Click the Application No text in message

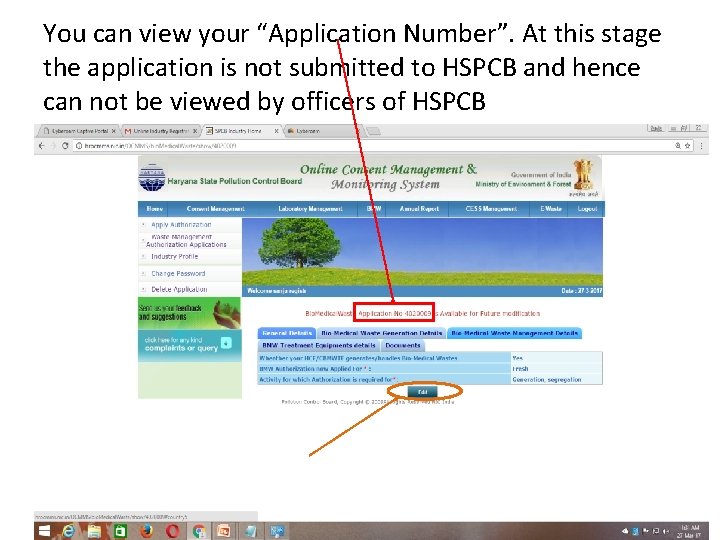(x=394, y=314)
